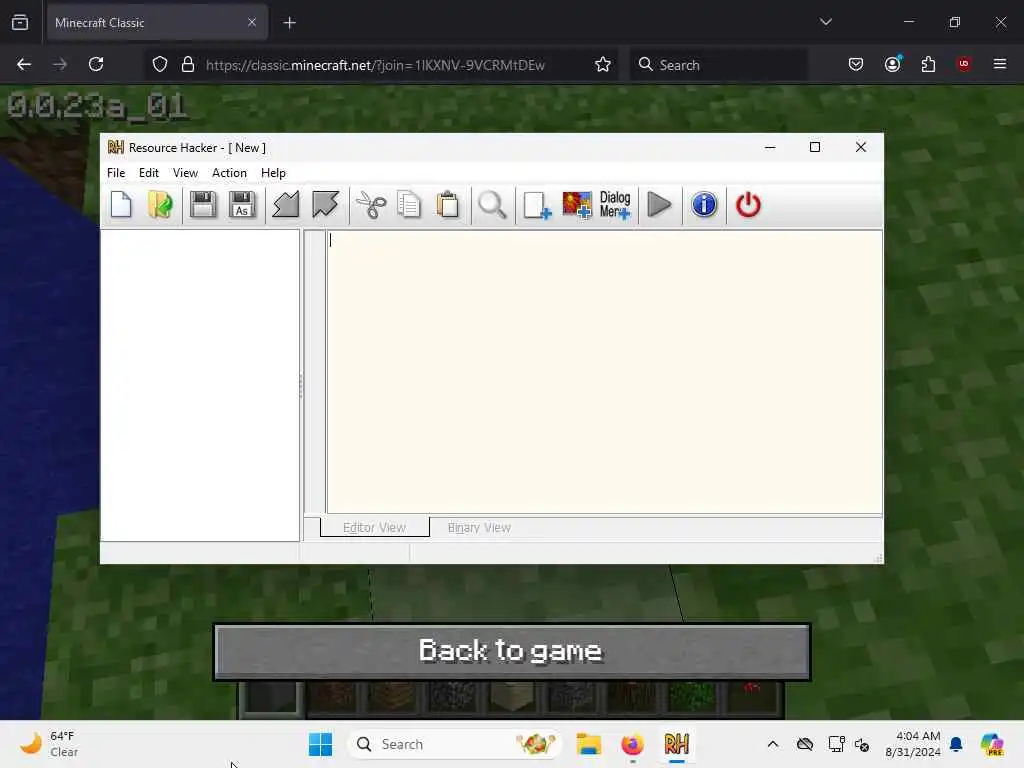Switch to the Editor View tab
The width and height of the screenshot is (1024, 768).
click(x=375, y=528)
